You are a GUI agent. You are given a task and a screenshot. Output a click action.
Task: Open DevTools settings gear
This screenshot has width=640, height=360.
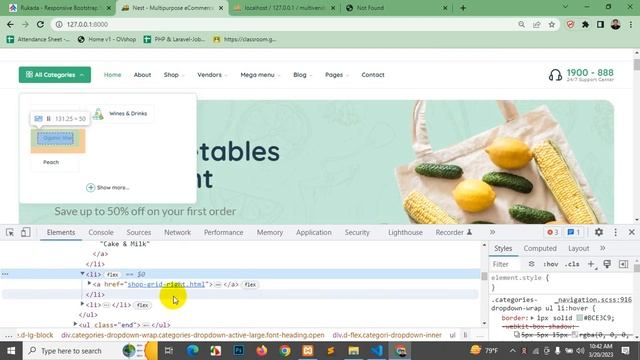click(599, 232)
